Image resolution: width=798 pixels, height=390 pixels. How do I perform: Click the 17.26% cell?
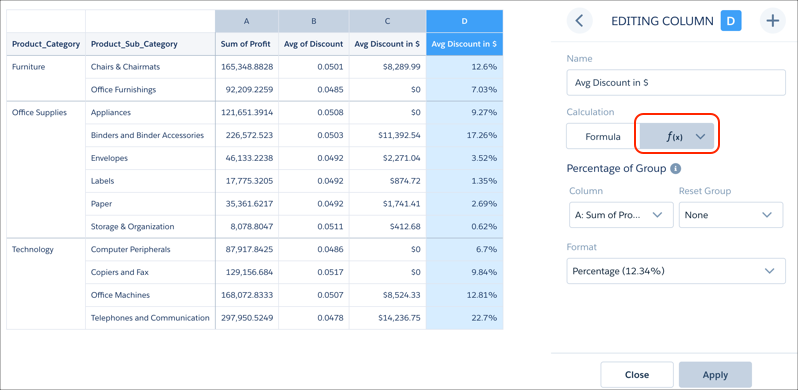(x=464, y=135)
